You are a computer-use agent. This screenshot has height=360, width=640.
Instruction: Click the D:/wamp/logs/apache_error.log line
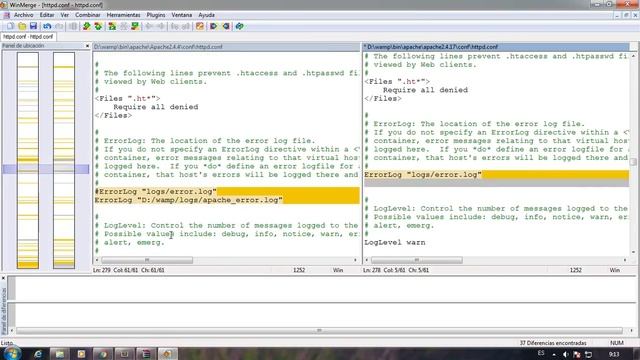pos(189,200)
